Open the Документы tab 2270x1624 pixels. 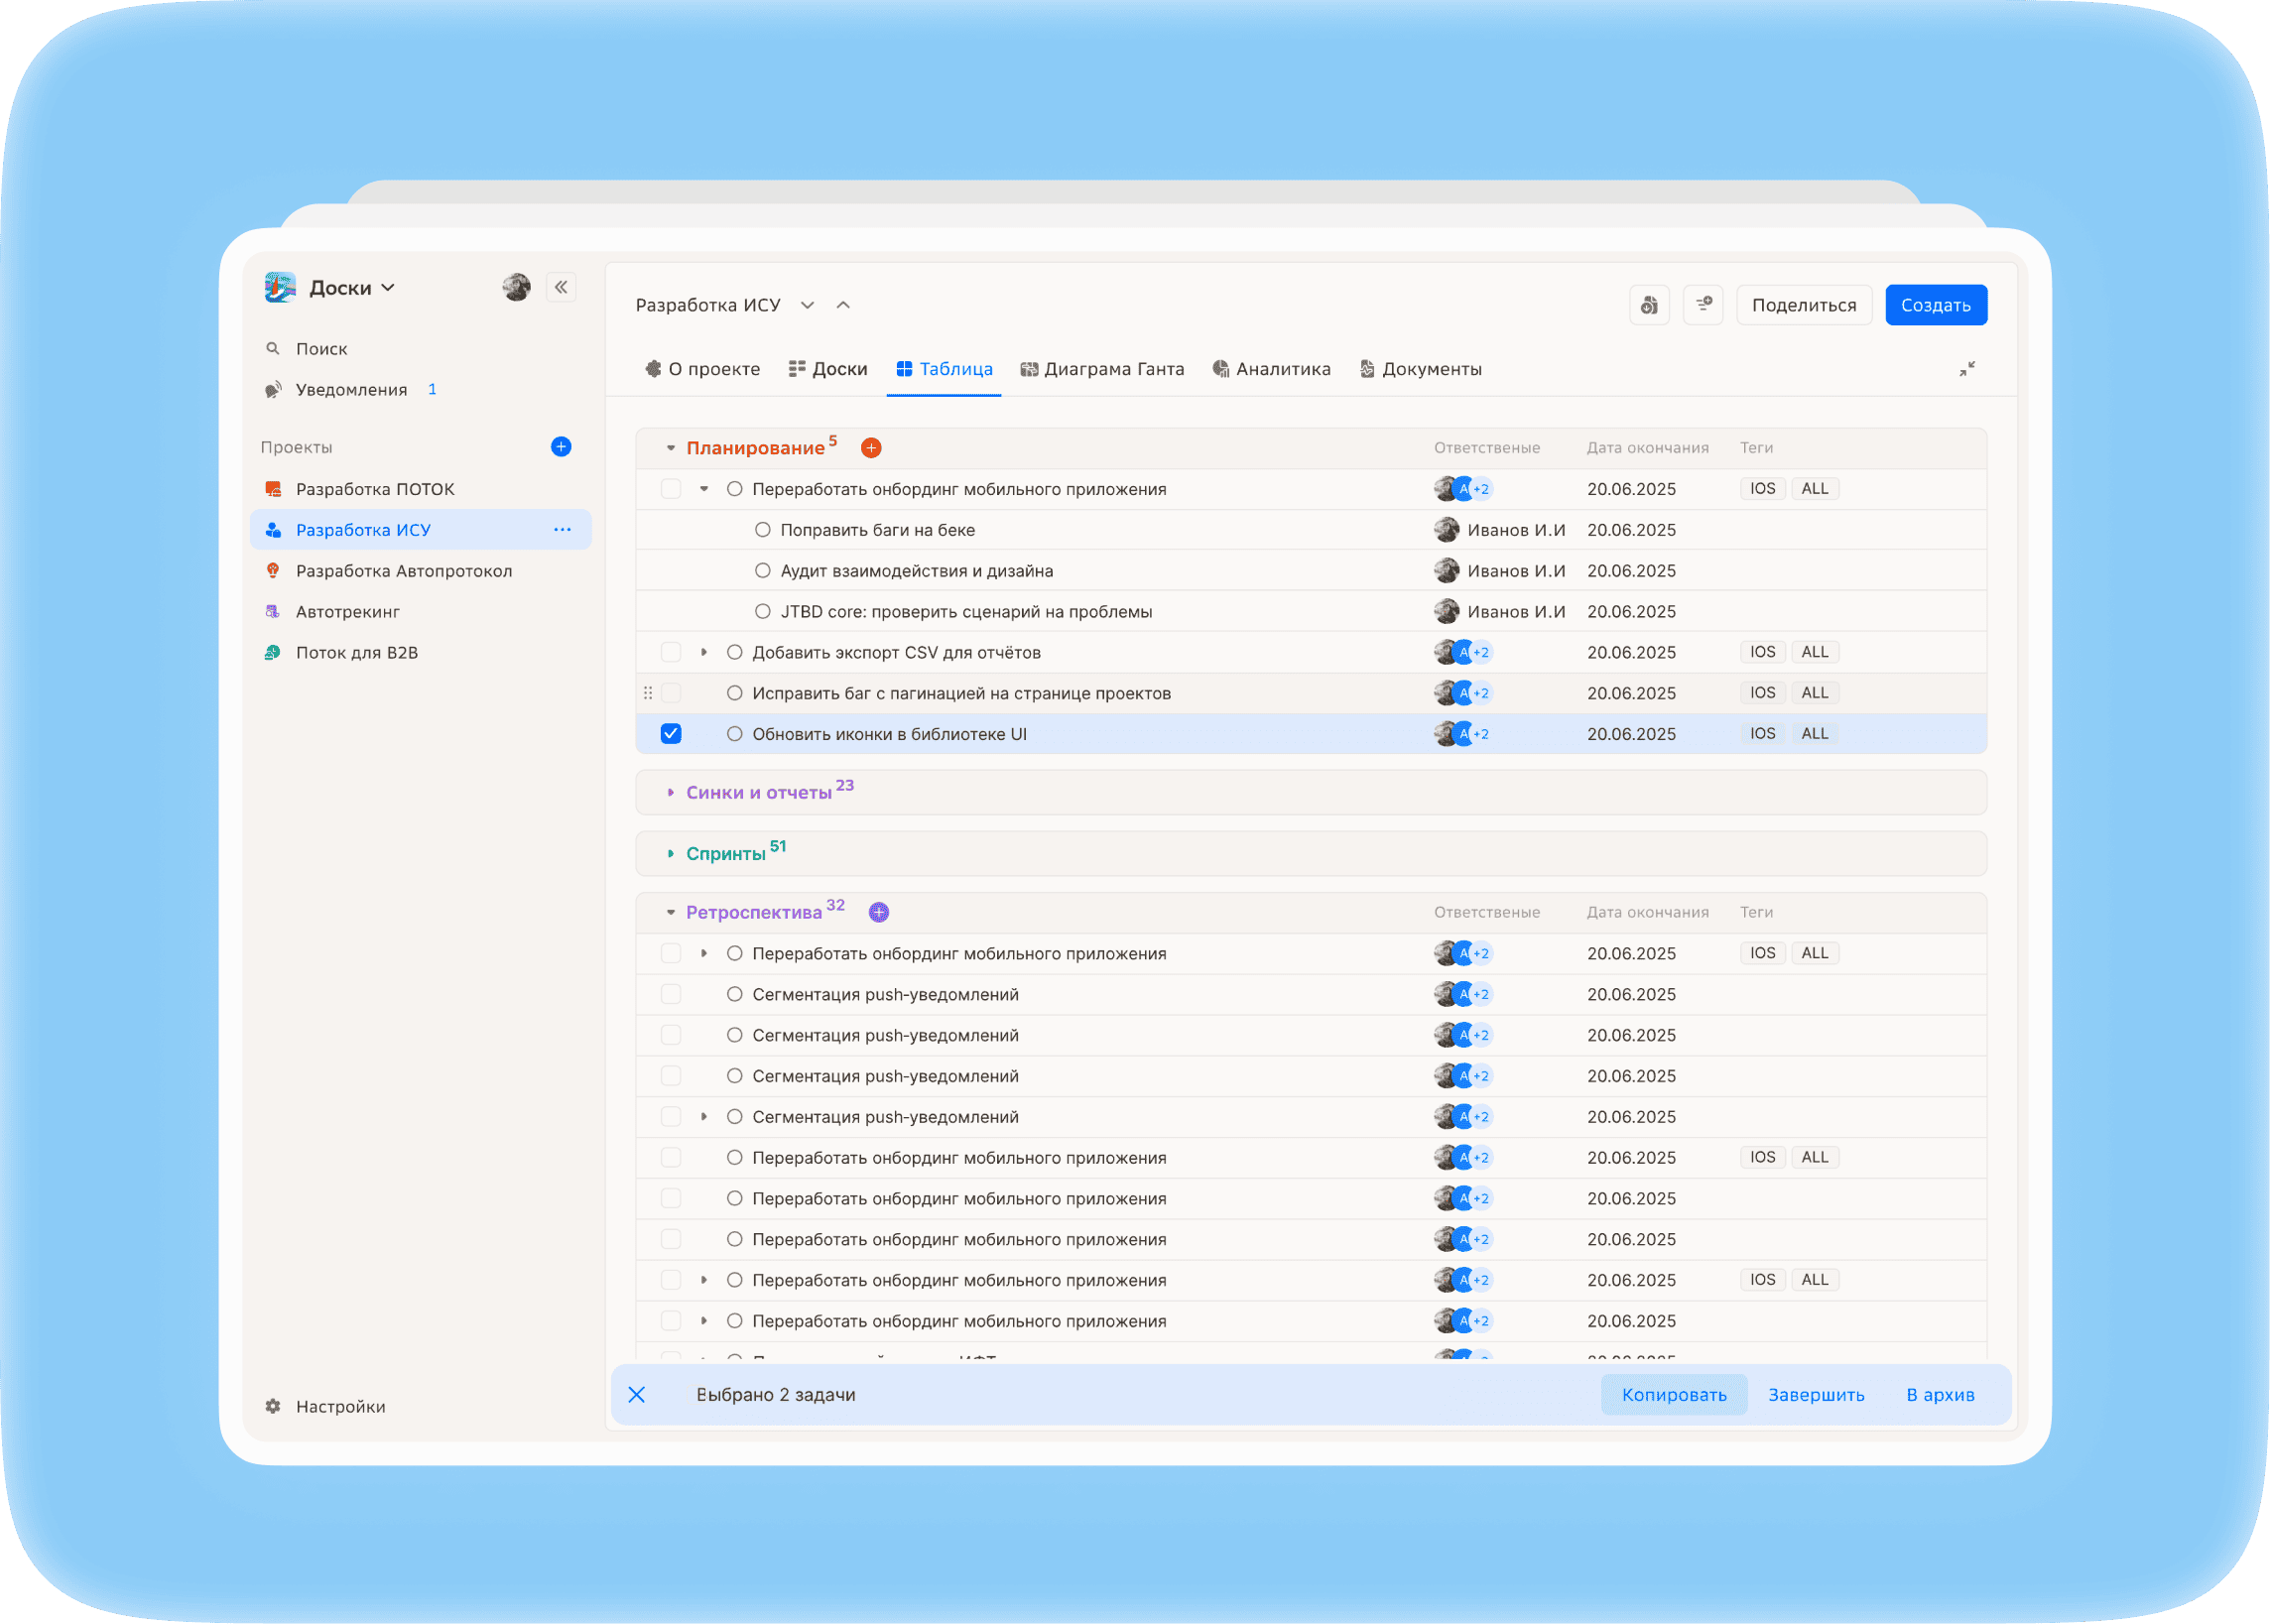(1421, 369)
